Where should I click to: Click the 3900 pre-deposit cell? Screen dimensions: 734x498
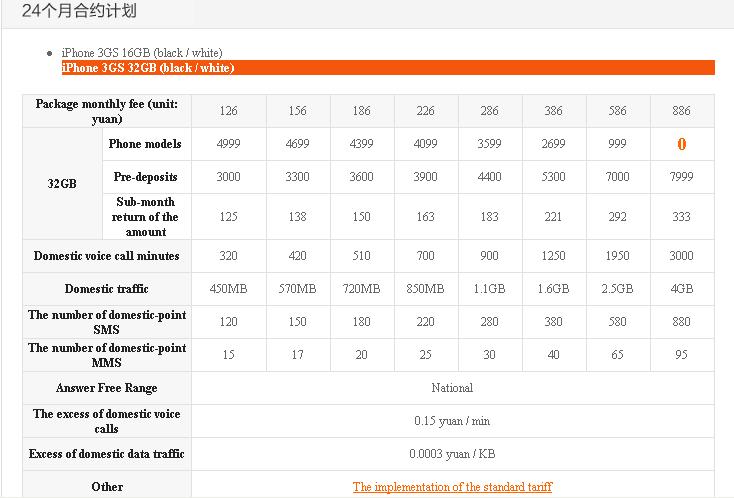[426, 177]
